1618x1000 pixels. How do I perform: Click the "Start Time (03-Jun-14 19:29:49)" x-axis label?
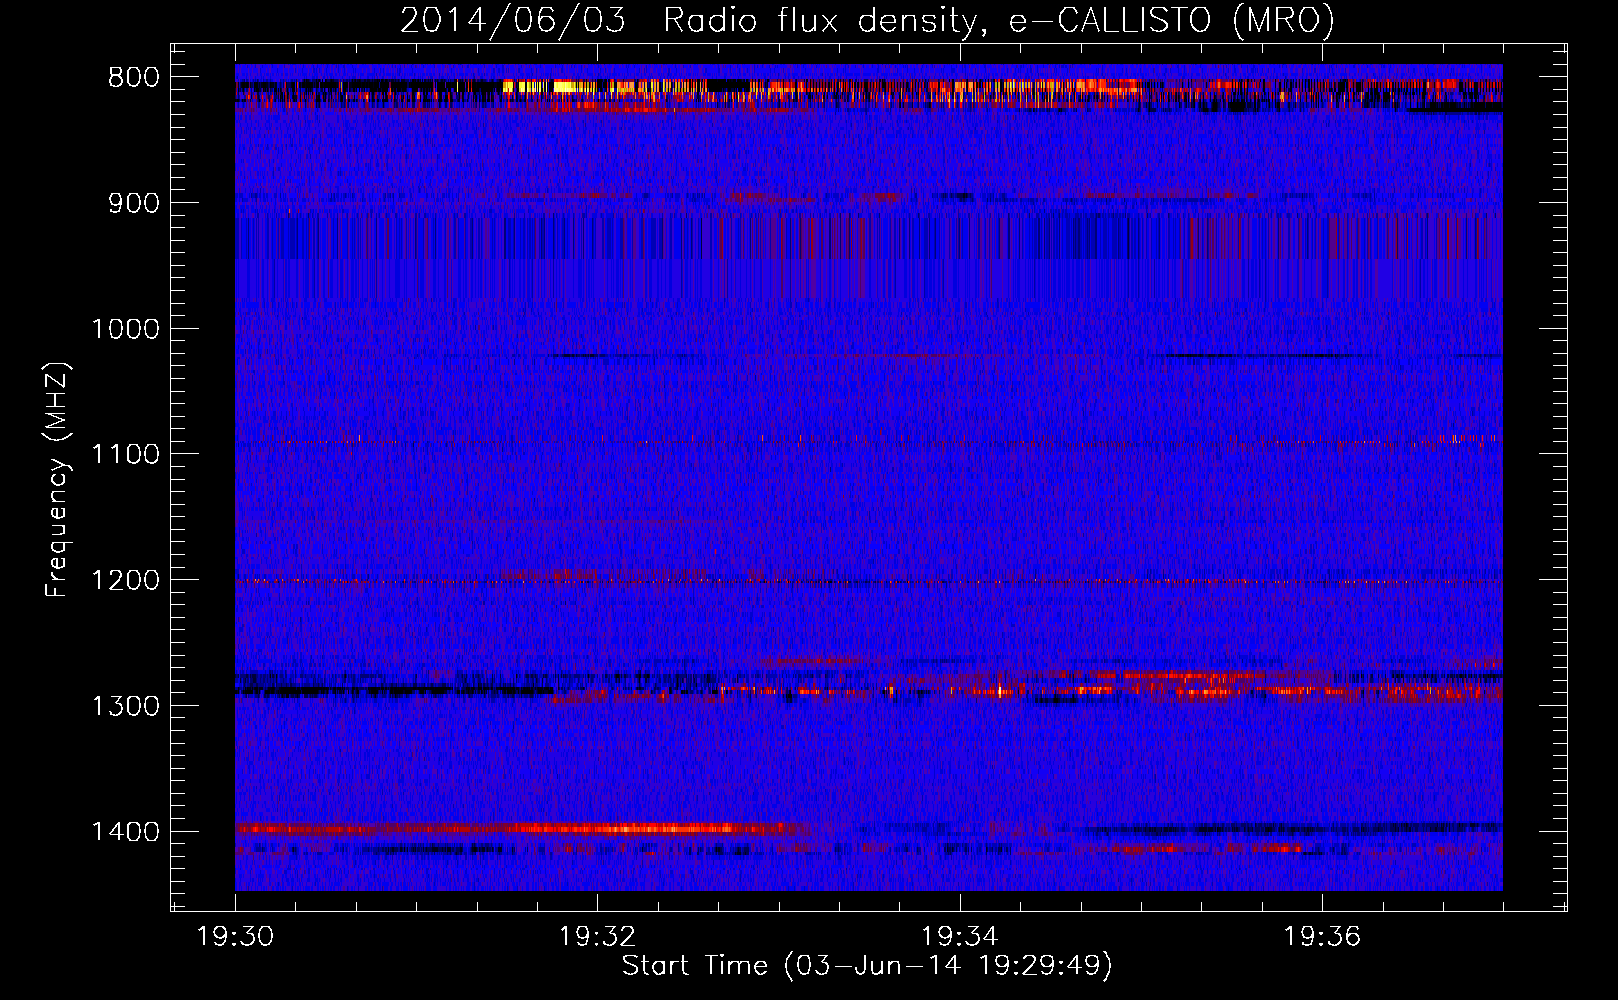tap(867, 966)
